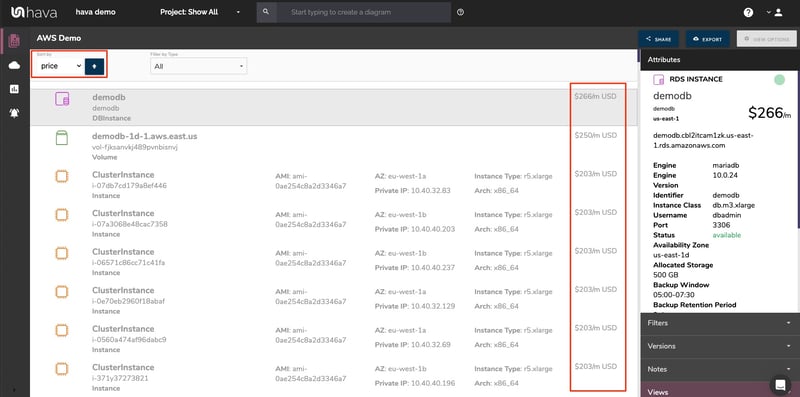Click the db.m3.xlarge instance class value
800x397 pixels.
click(734, 205)
